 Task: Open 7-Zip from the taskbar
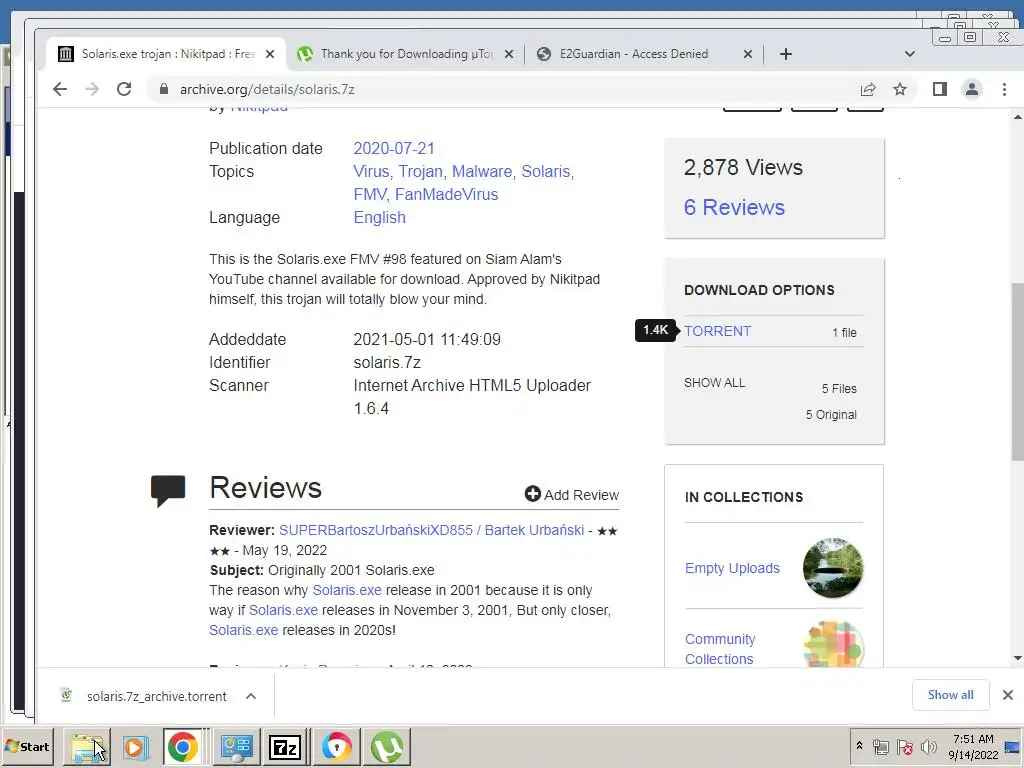pyautogui.click(x=285, y=746)
